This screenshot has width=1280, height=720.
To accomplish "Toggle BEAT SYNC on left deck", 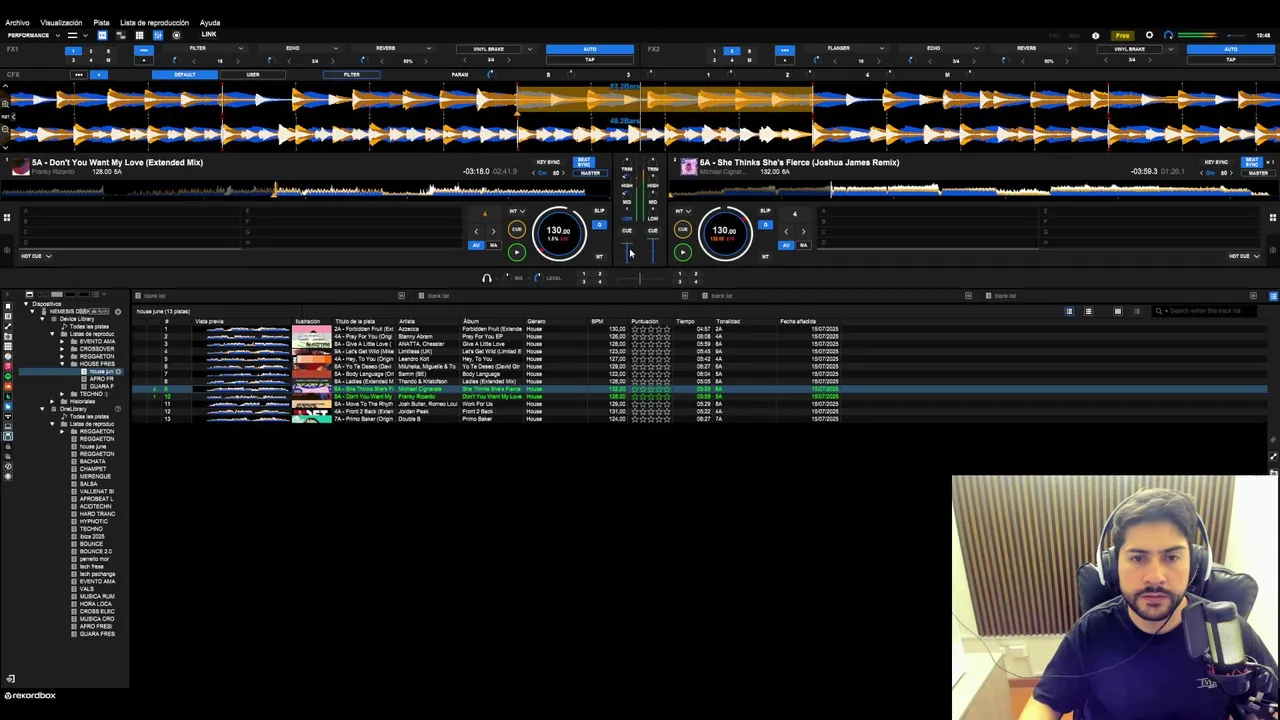I will pos(584,162).
